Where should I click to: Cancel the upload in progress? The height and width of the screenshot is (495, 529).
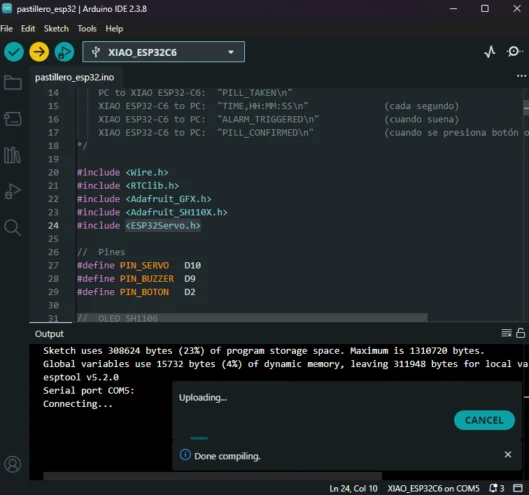pos(484,420)
